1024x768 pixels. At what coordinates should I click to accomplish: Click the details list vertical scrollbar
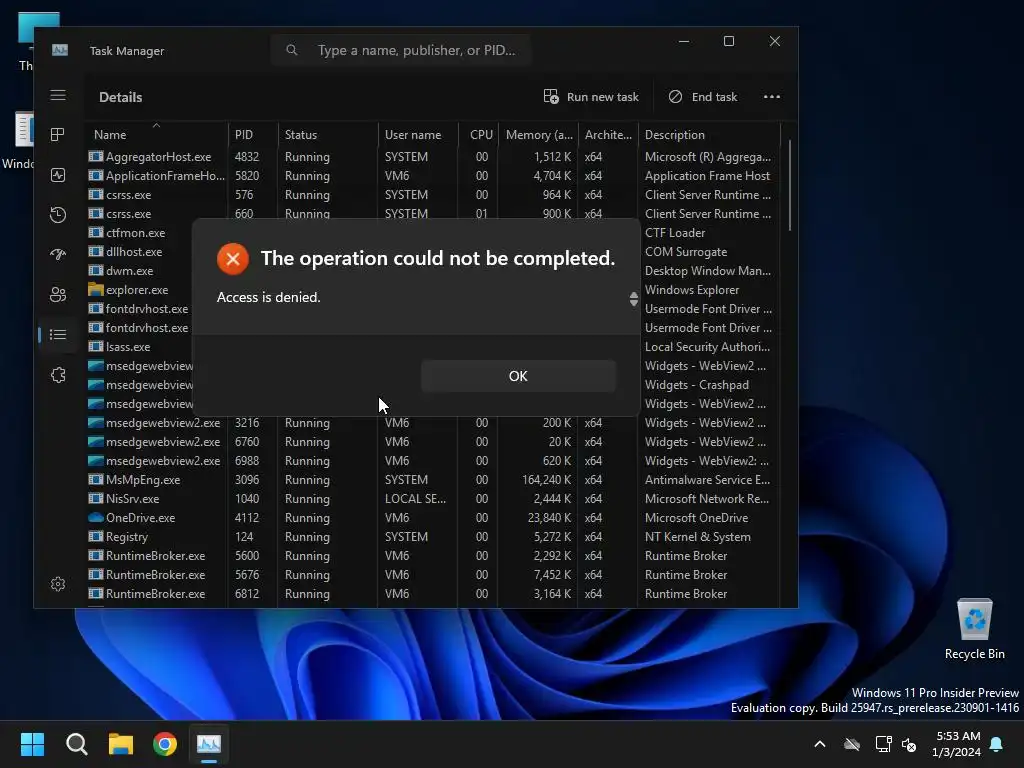click(x=790, y=185)
